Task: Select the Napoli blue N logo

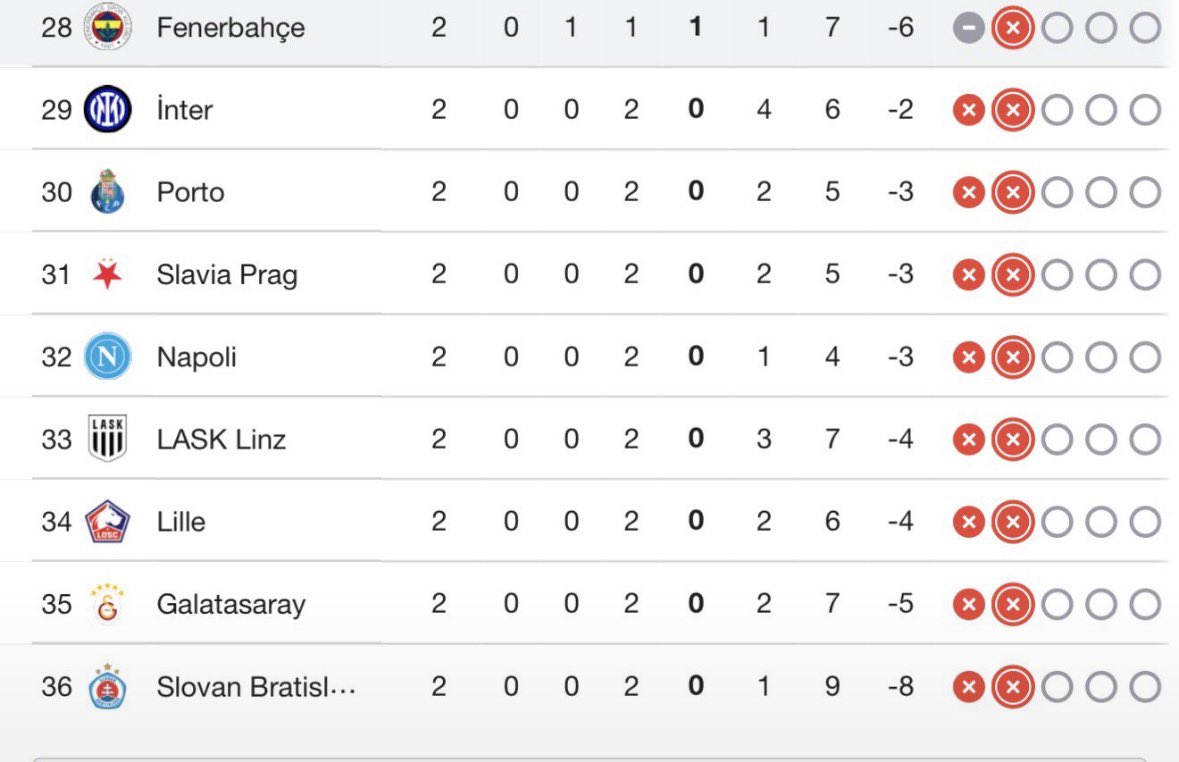Action: [108, 356]
